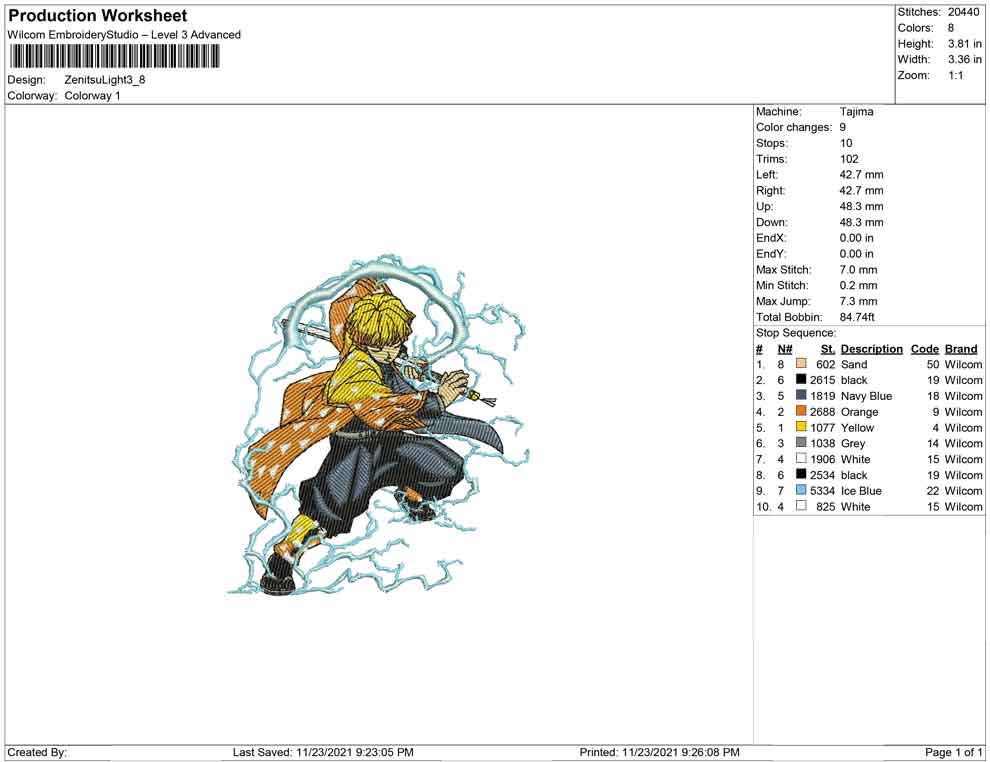Click the Machine value Tajima

tap(856, 112)
